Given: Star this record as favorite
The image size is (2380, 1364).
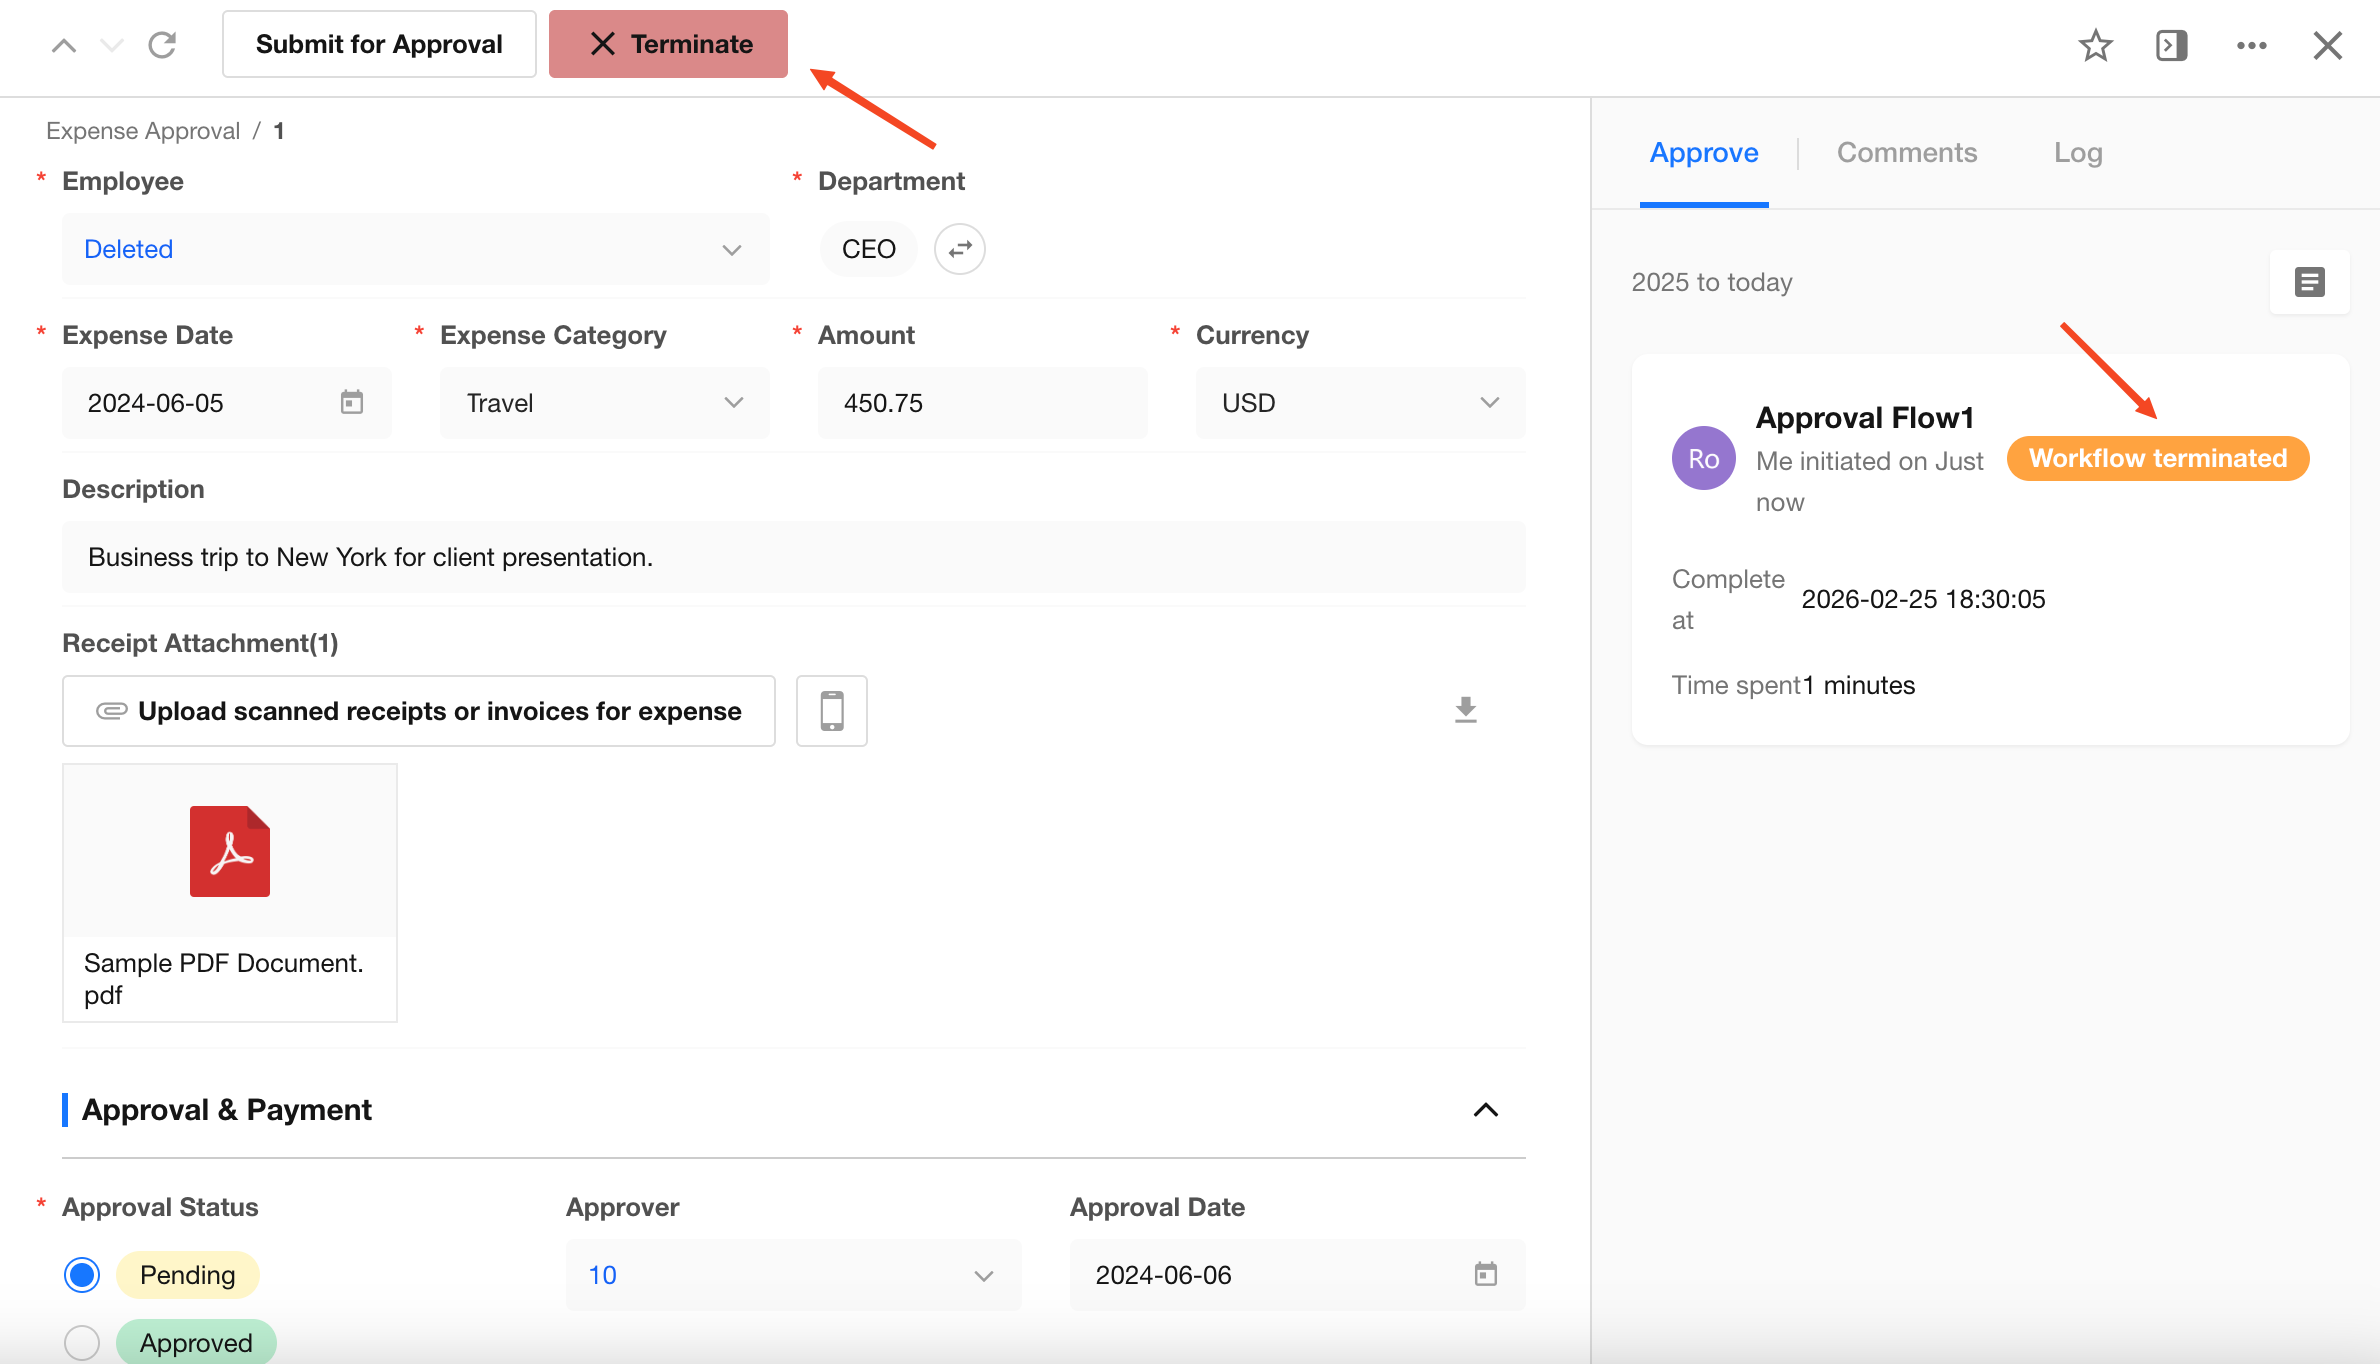Looking at the screenshot, I should (2095, 45).
